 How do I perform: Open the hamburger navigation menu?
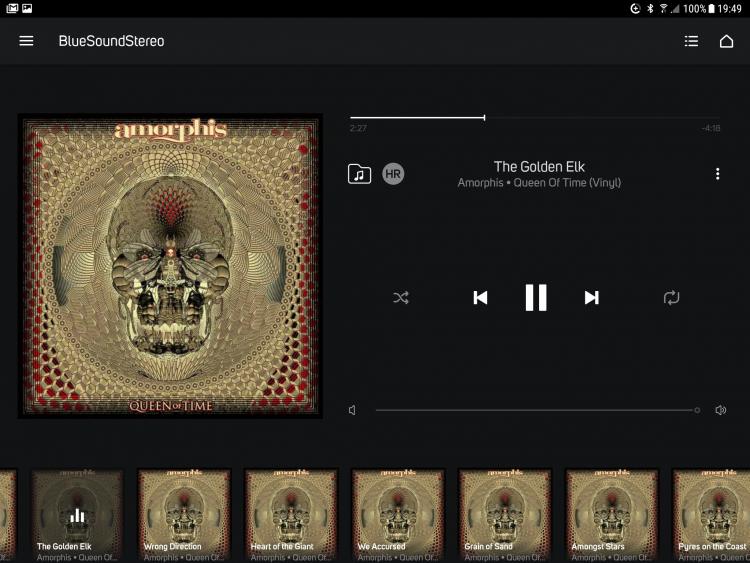coord(26,41)
